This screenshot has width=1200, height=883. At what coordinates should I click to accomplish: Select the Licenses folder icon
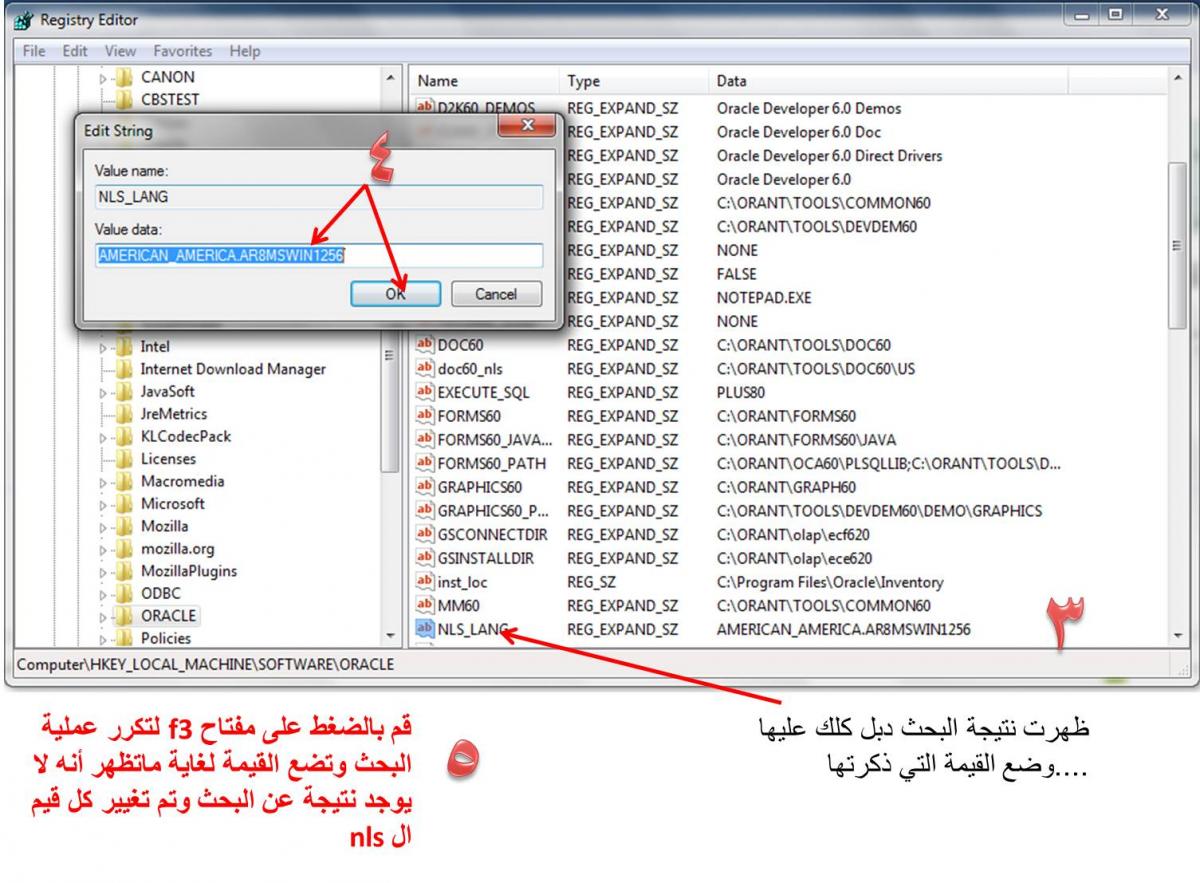[124, 459]
